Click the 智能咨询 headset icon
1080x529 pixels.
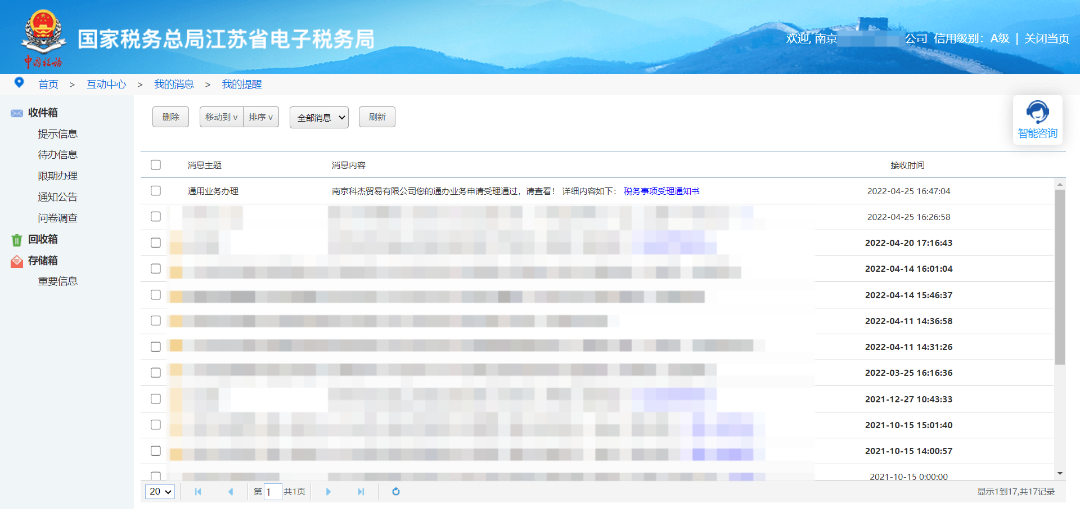[x=1037, y=113]
